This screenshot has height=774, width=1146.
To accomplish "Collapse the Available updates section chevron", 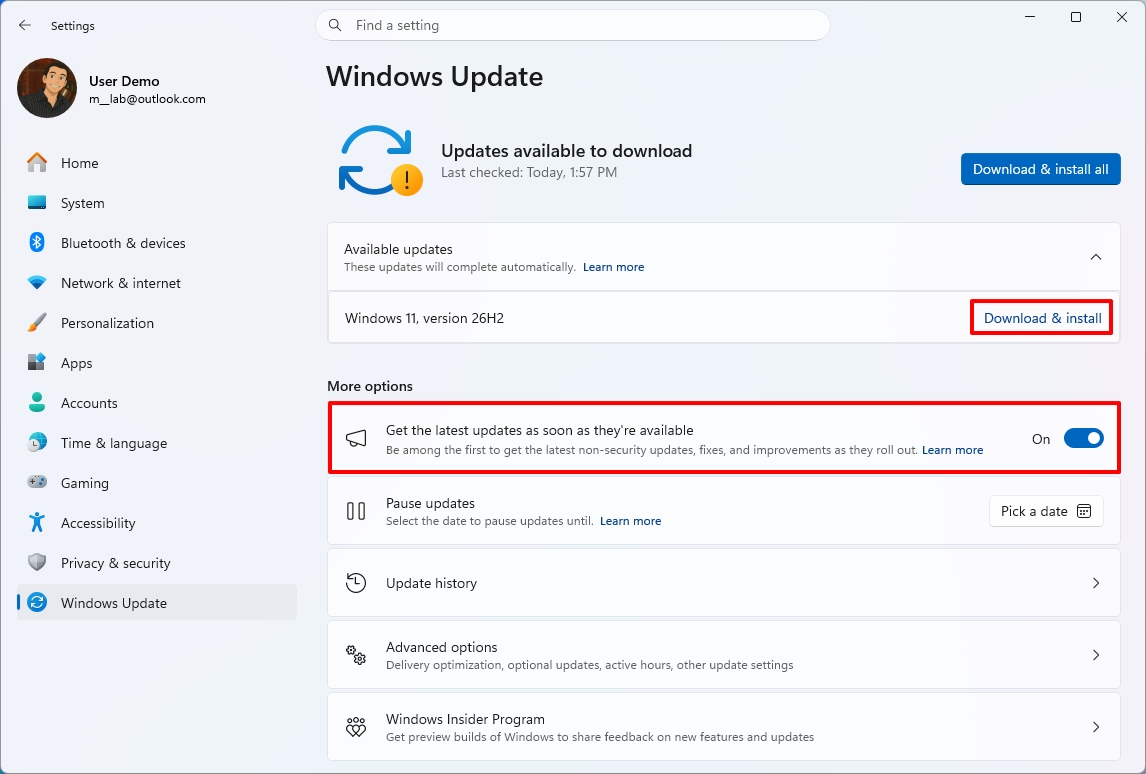I will pos(1096,257).
